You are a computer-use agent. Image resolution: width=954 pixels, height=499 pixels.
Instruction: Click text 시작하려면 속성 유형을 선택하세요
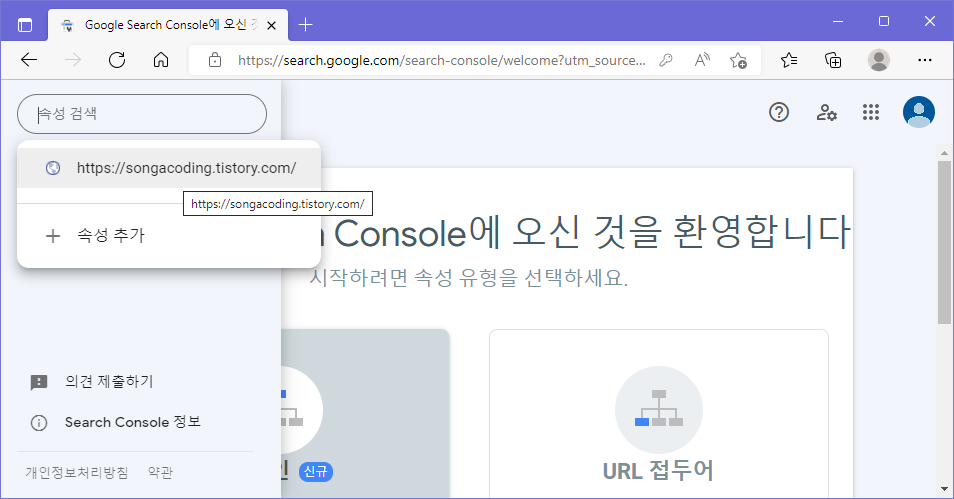[468, 278]
